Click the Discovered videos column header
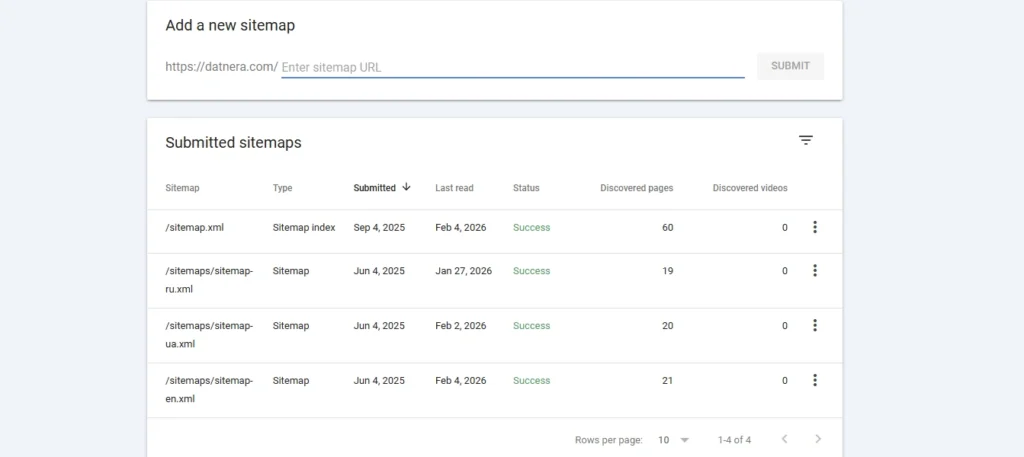Screen dimensions: 1024x457 [750, 188]
